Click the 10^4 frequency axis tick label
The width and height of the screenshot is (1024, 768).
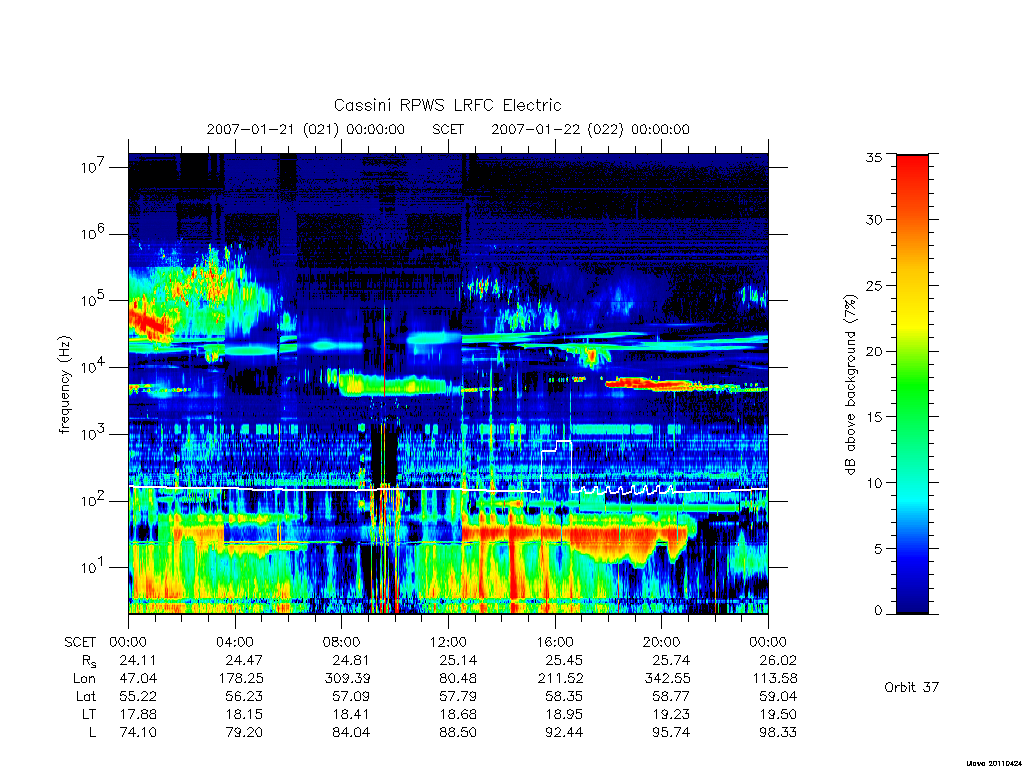(93, 366)
